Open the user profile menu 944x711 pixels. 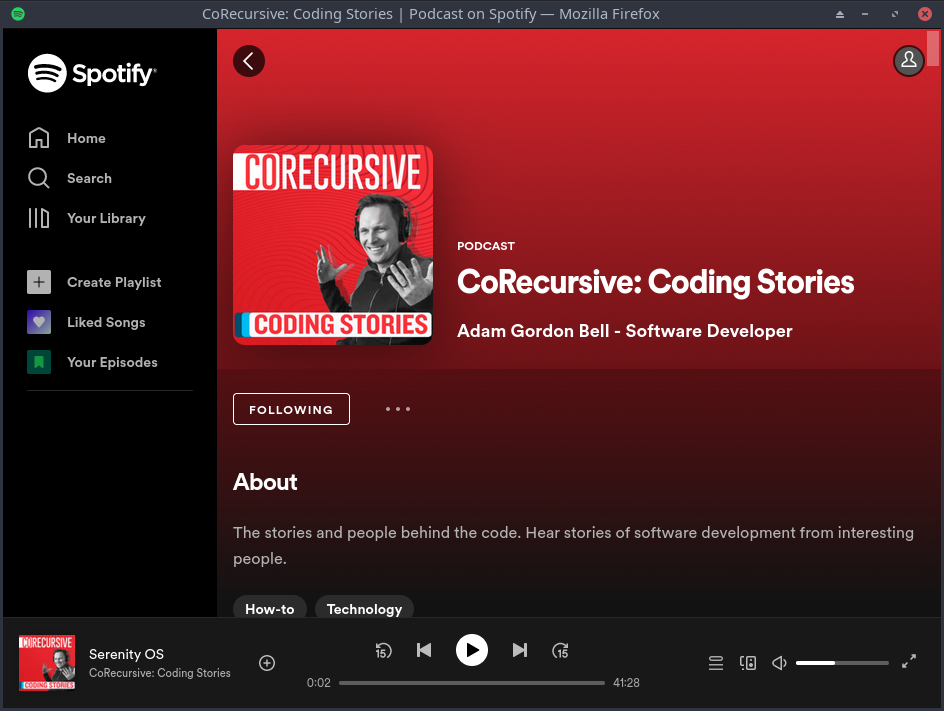pyautogui.click(x=908, y=61)
